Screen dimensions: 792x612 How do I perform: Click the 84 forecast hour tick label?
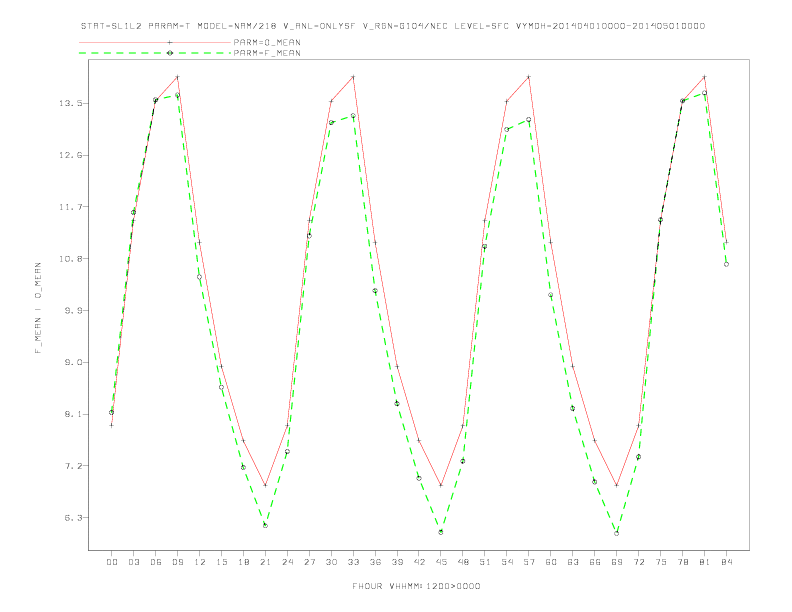[727, 562]
